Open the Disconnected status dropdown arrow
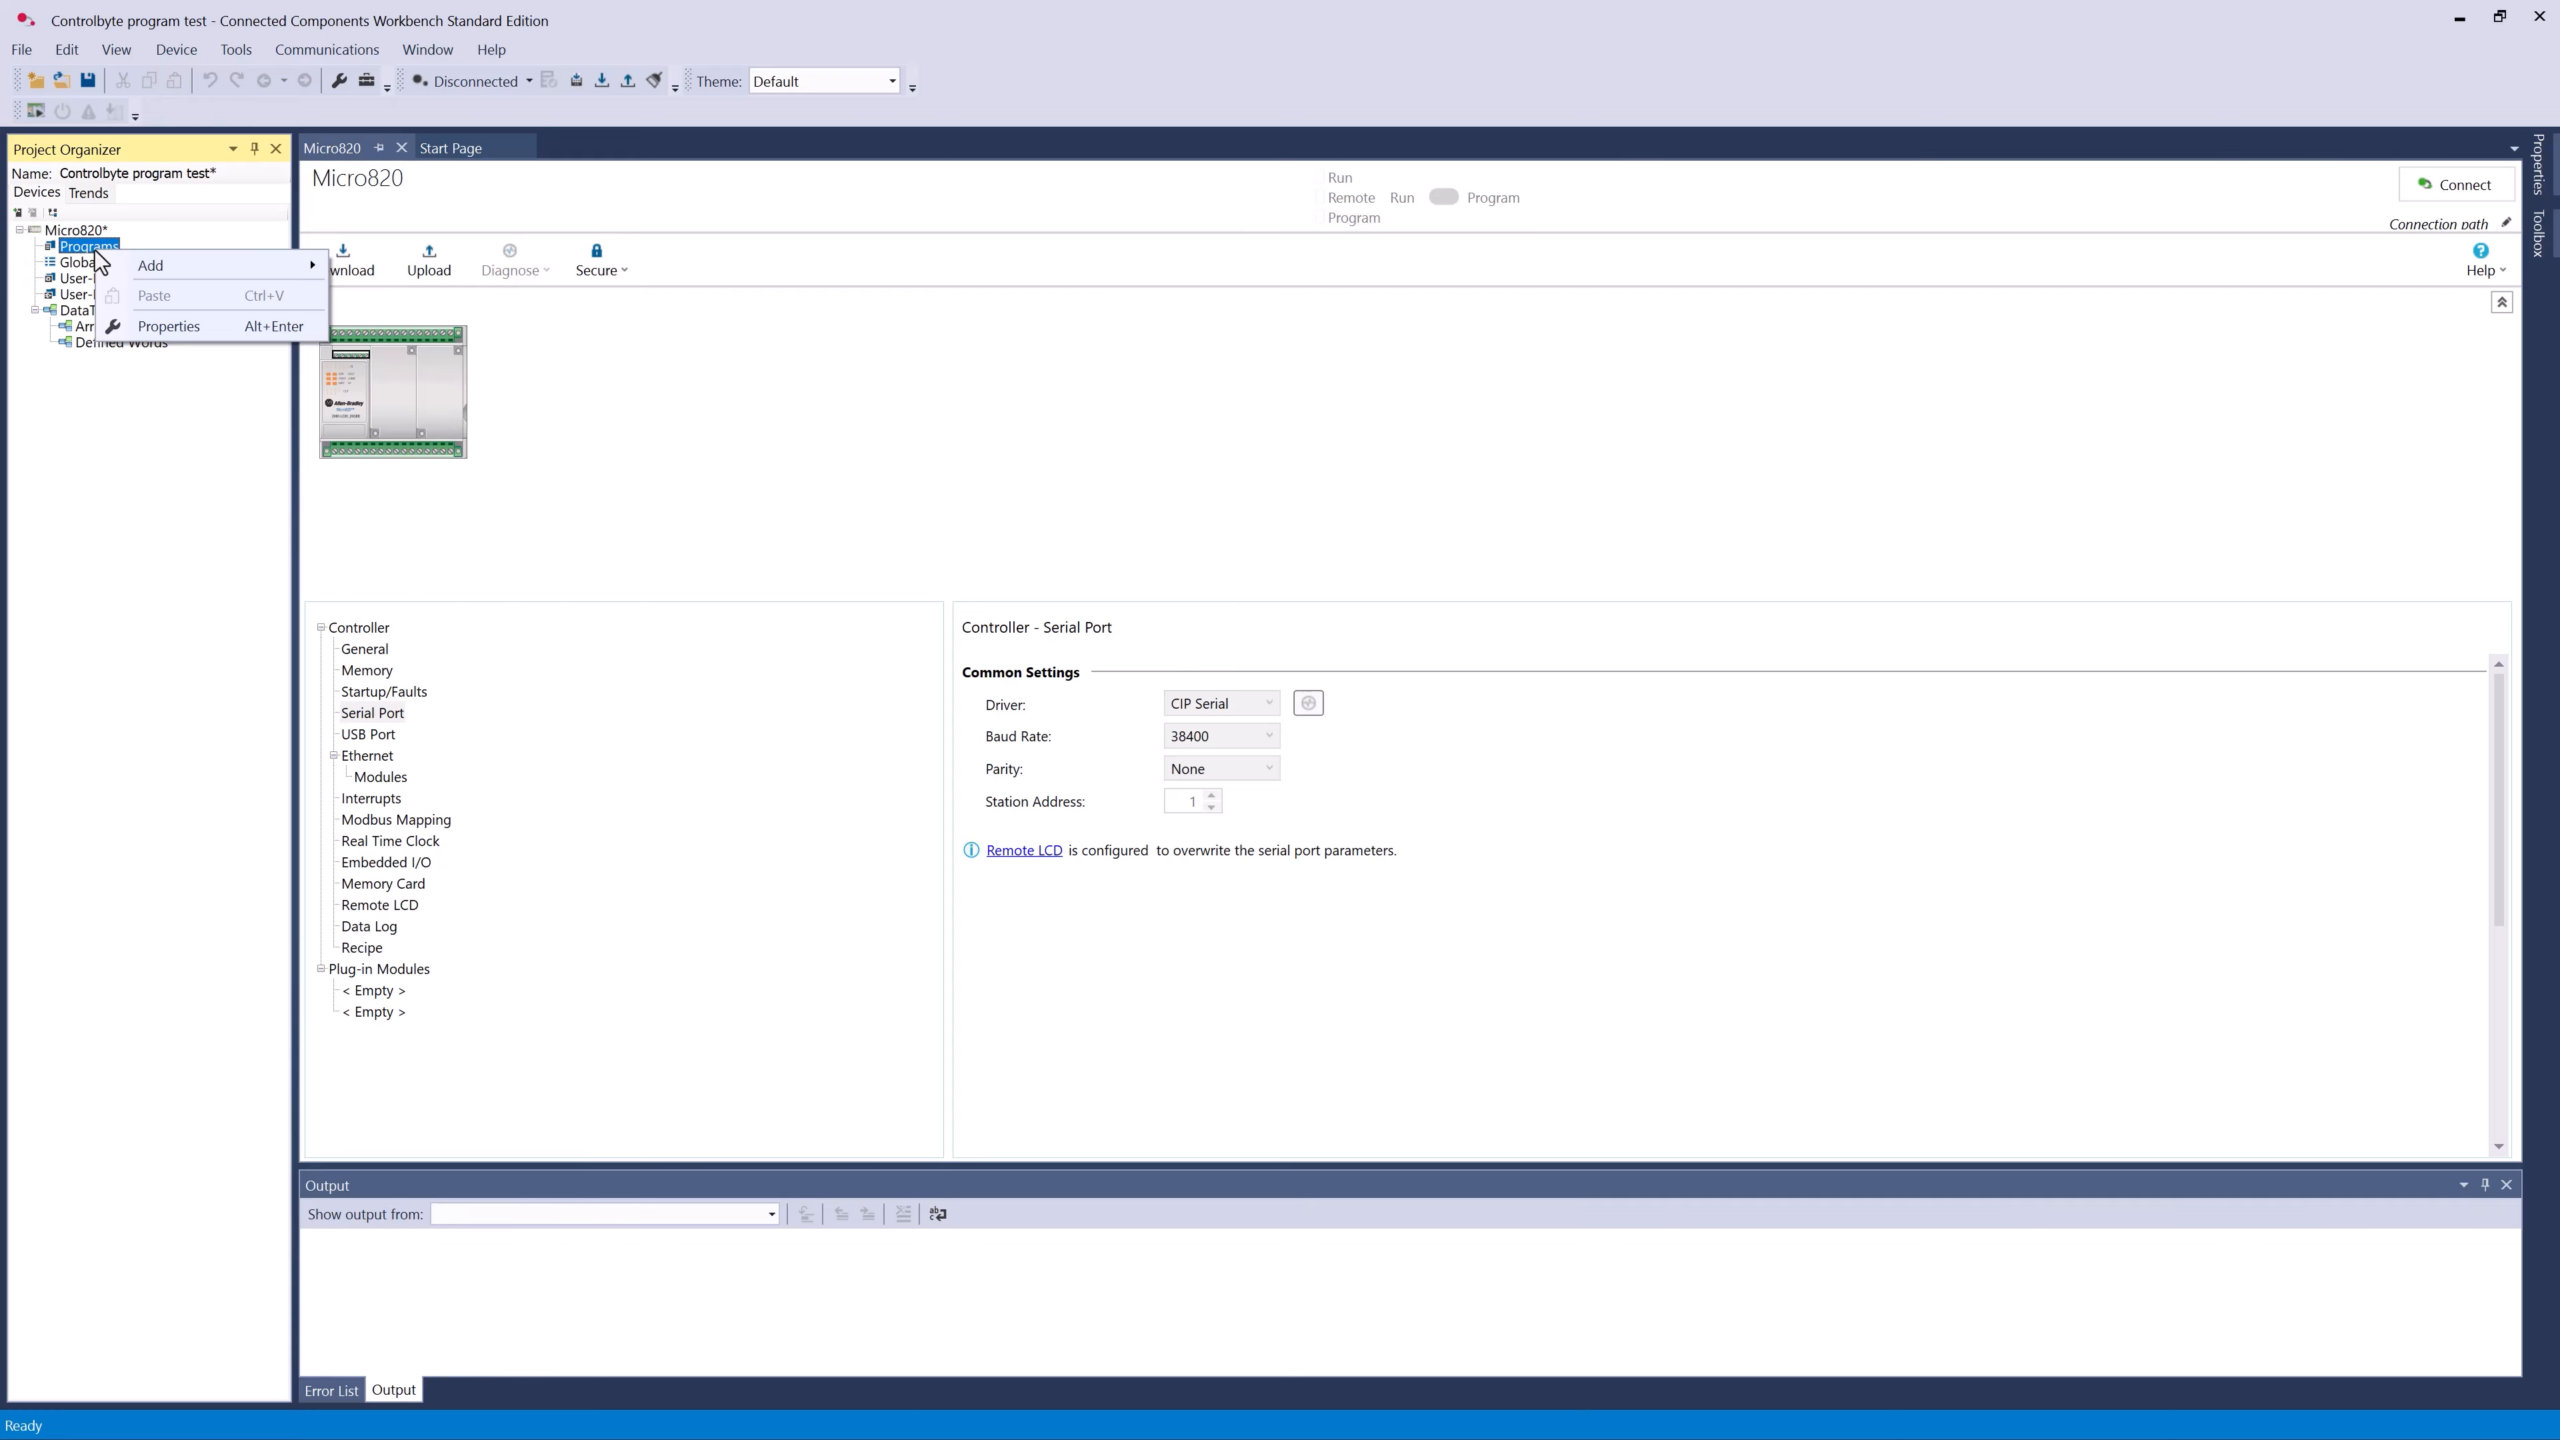This screenshot has height=1440, width=2560. pos(529,81)
